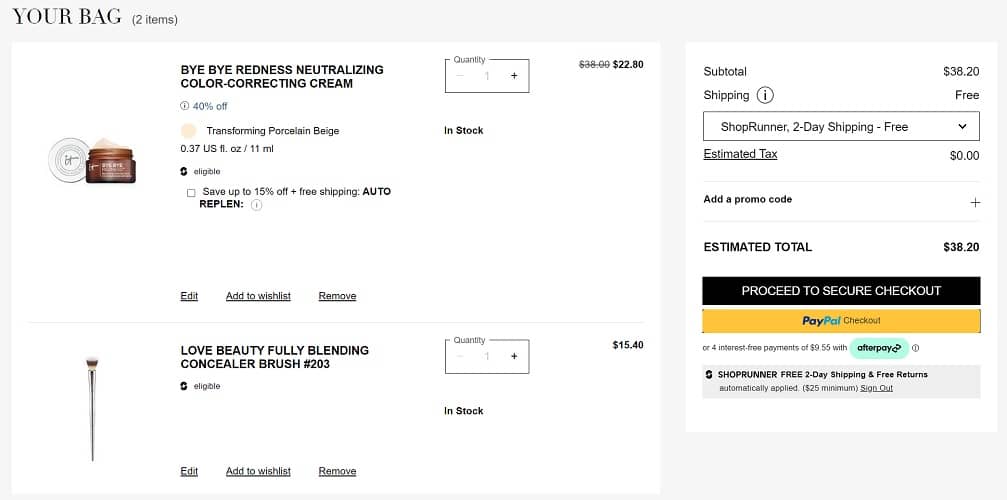The height and width of the screenshot is (500, 1007).
Task: Enable Auto Replen savings checkbox
Action: point(191,192)
